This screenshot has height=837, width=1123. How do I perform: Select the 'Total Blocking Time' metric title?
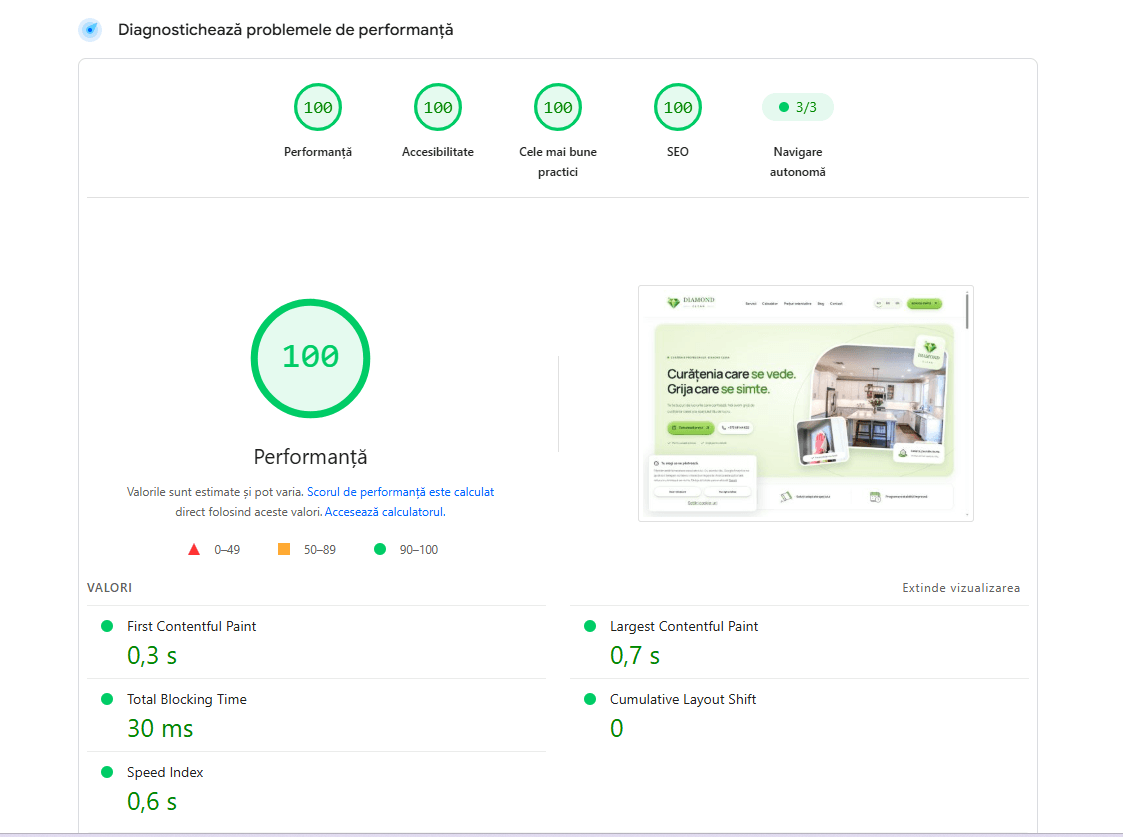[187, 700]
